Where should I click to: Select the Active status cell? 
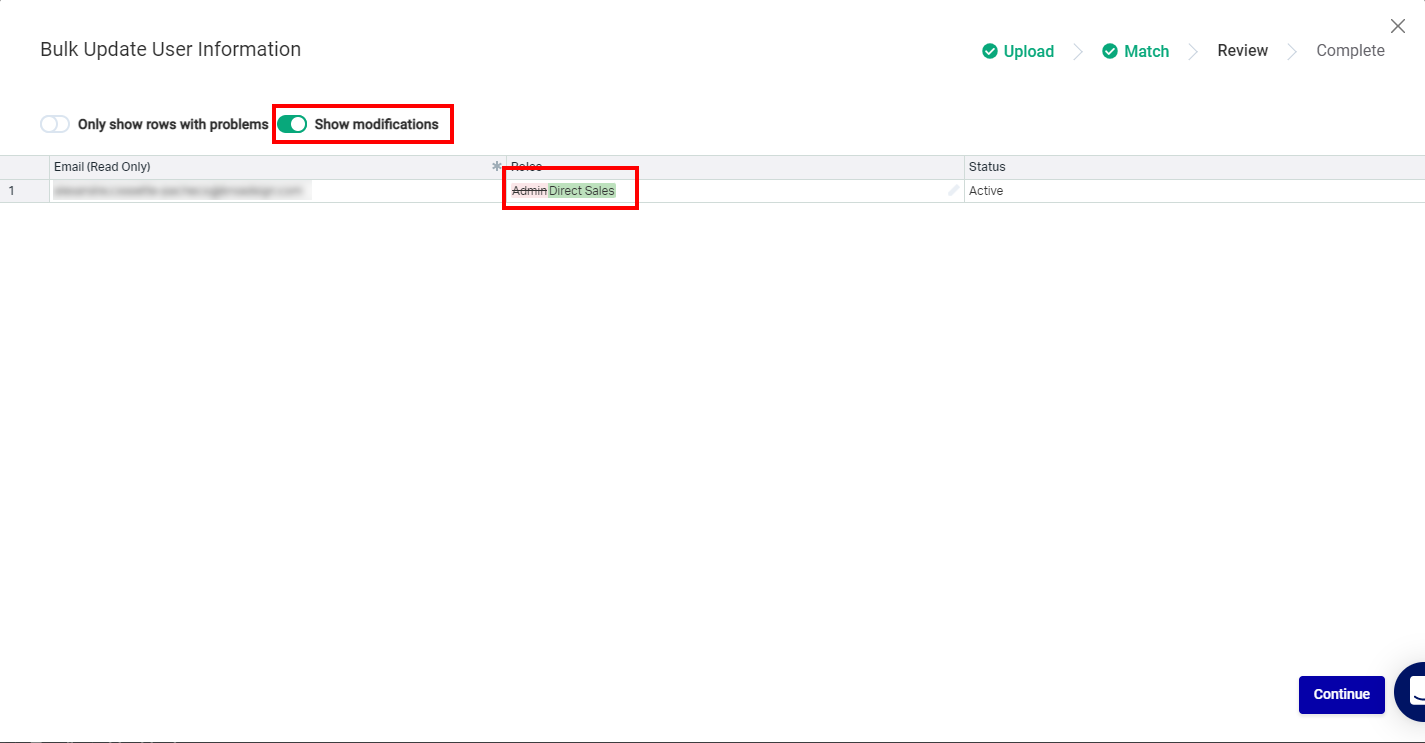point(1195,191)
